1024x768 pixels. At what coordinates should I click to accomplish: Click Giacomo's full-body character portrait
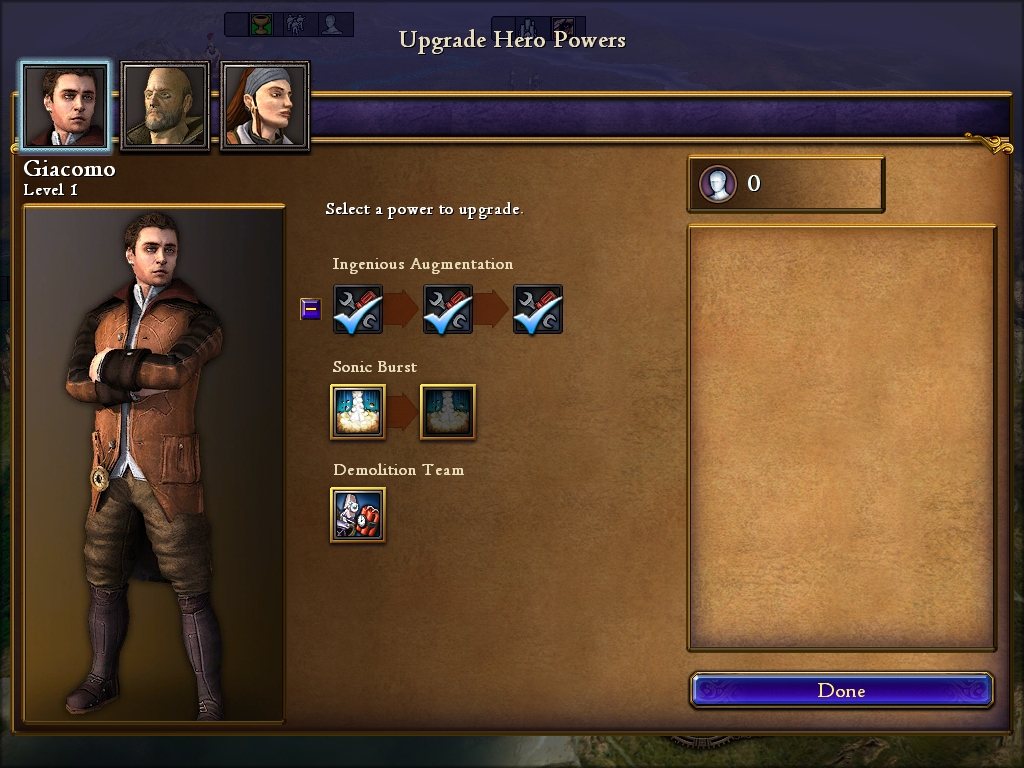154,465
